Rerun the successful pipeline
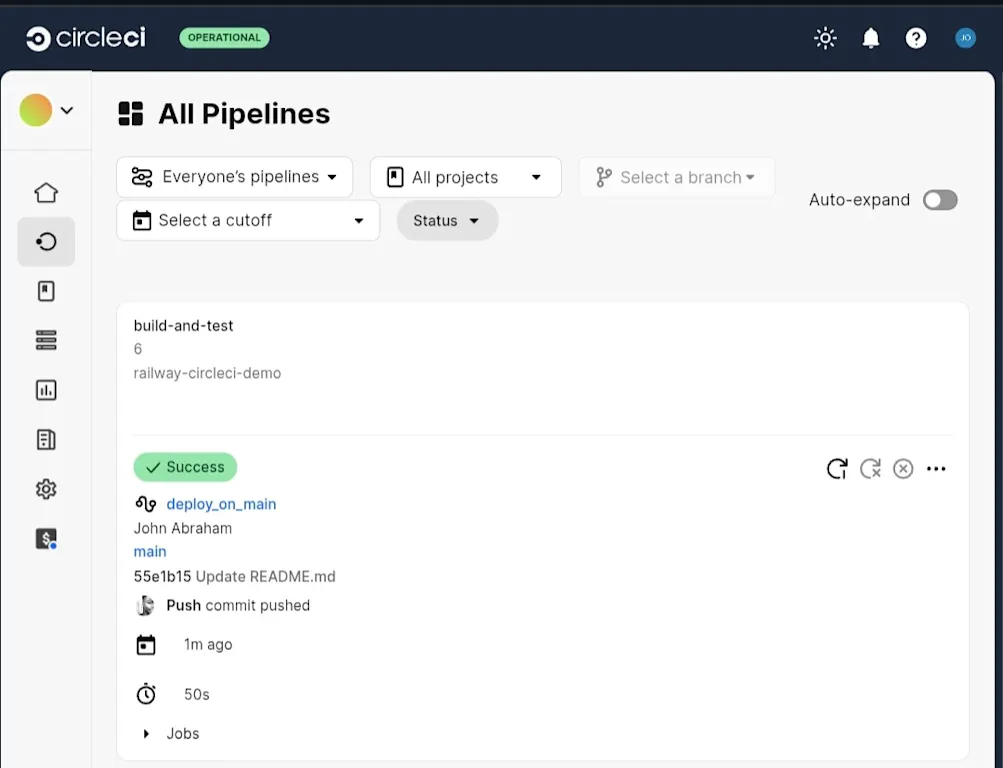The height and width of the screenshot is (768, 1003). pyautogui.click(x=836, y=468)
